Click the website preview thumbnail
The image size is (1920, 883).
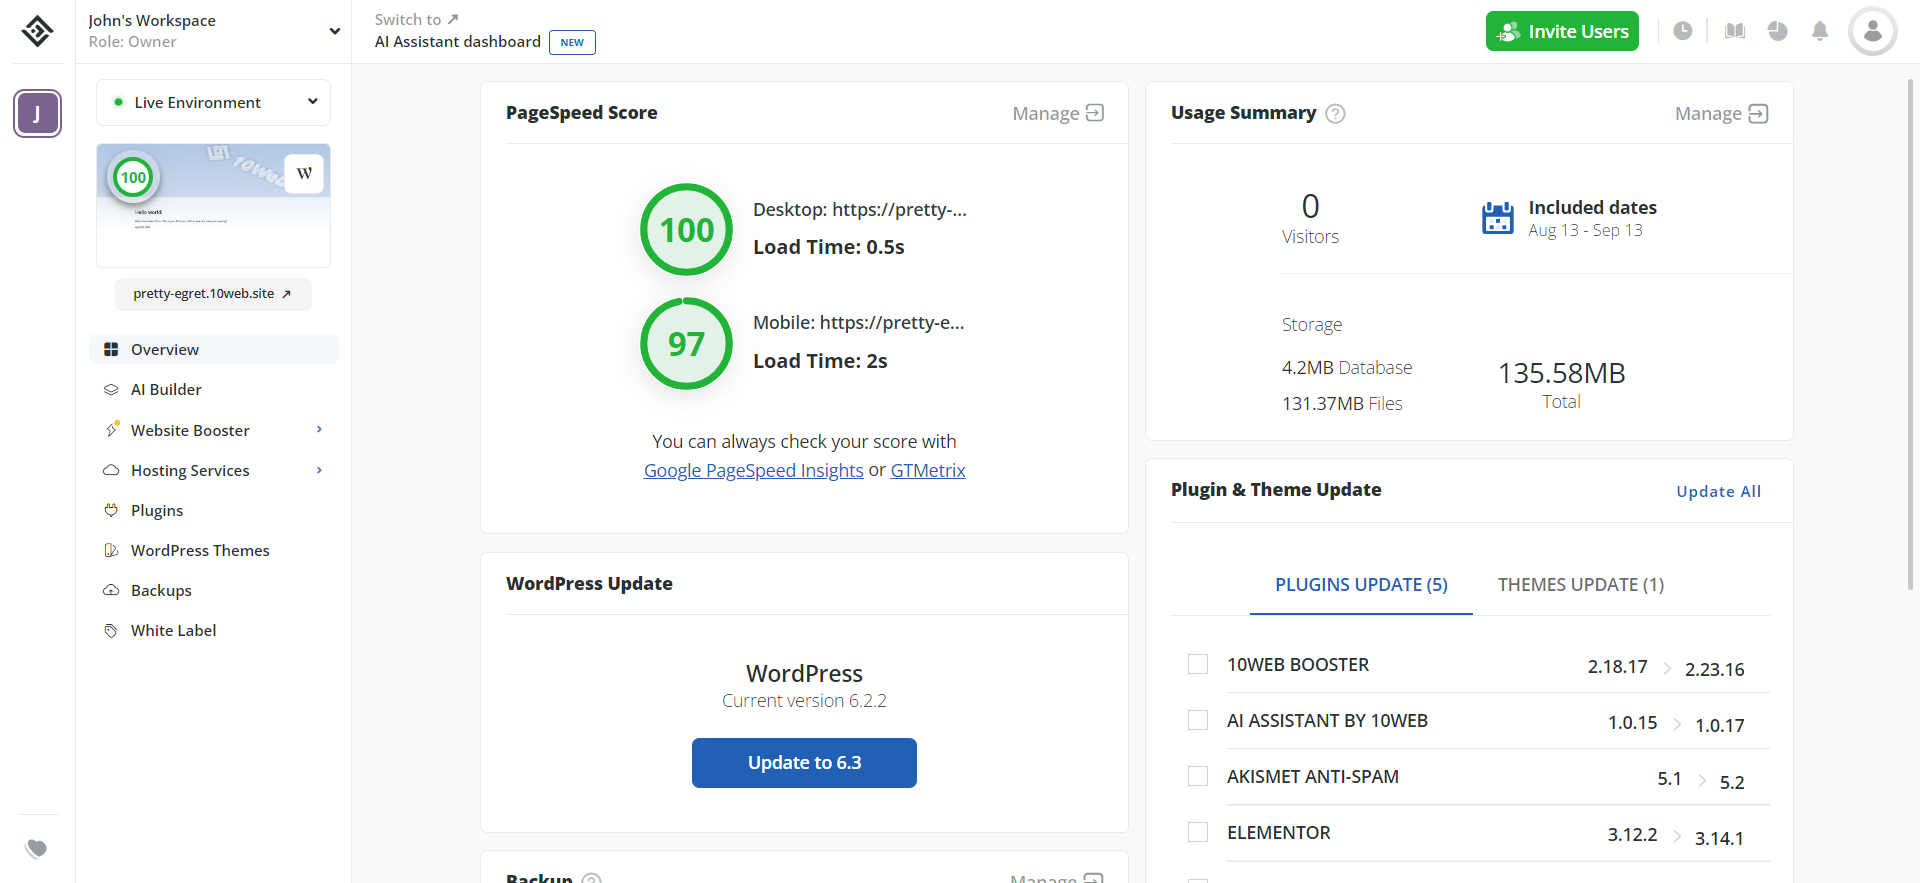[213, 205]
